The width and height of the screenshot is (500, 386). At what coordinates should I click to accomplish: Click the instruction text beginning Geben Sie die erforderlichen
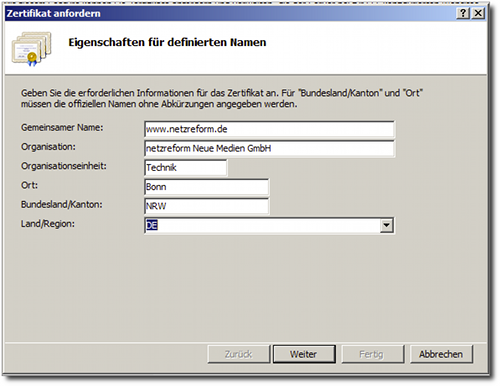pos(222,98)
